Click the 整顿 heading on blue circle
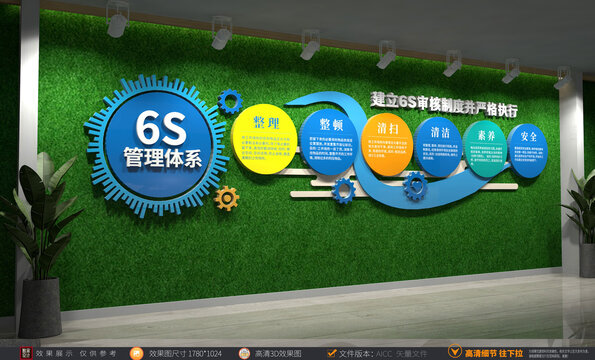The width and height of the screenshot is (595, 360). point(331,124)
